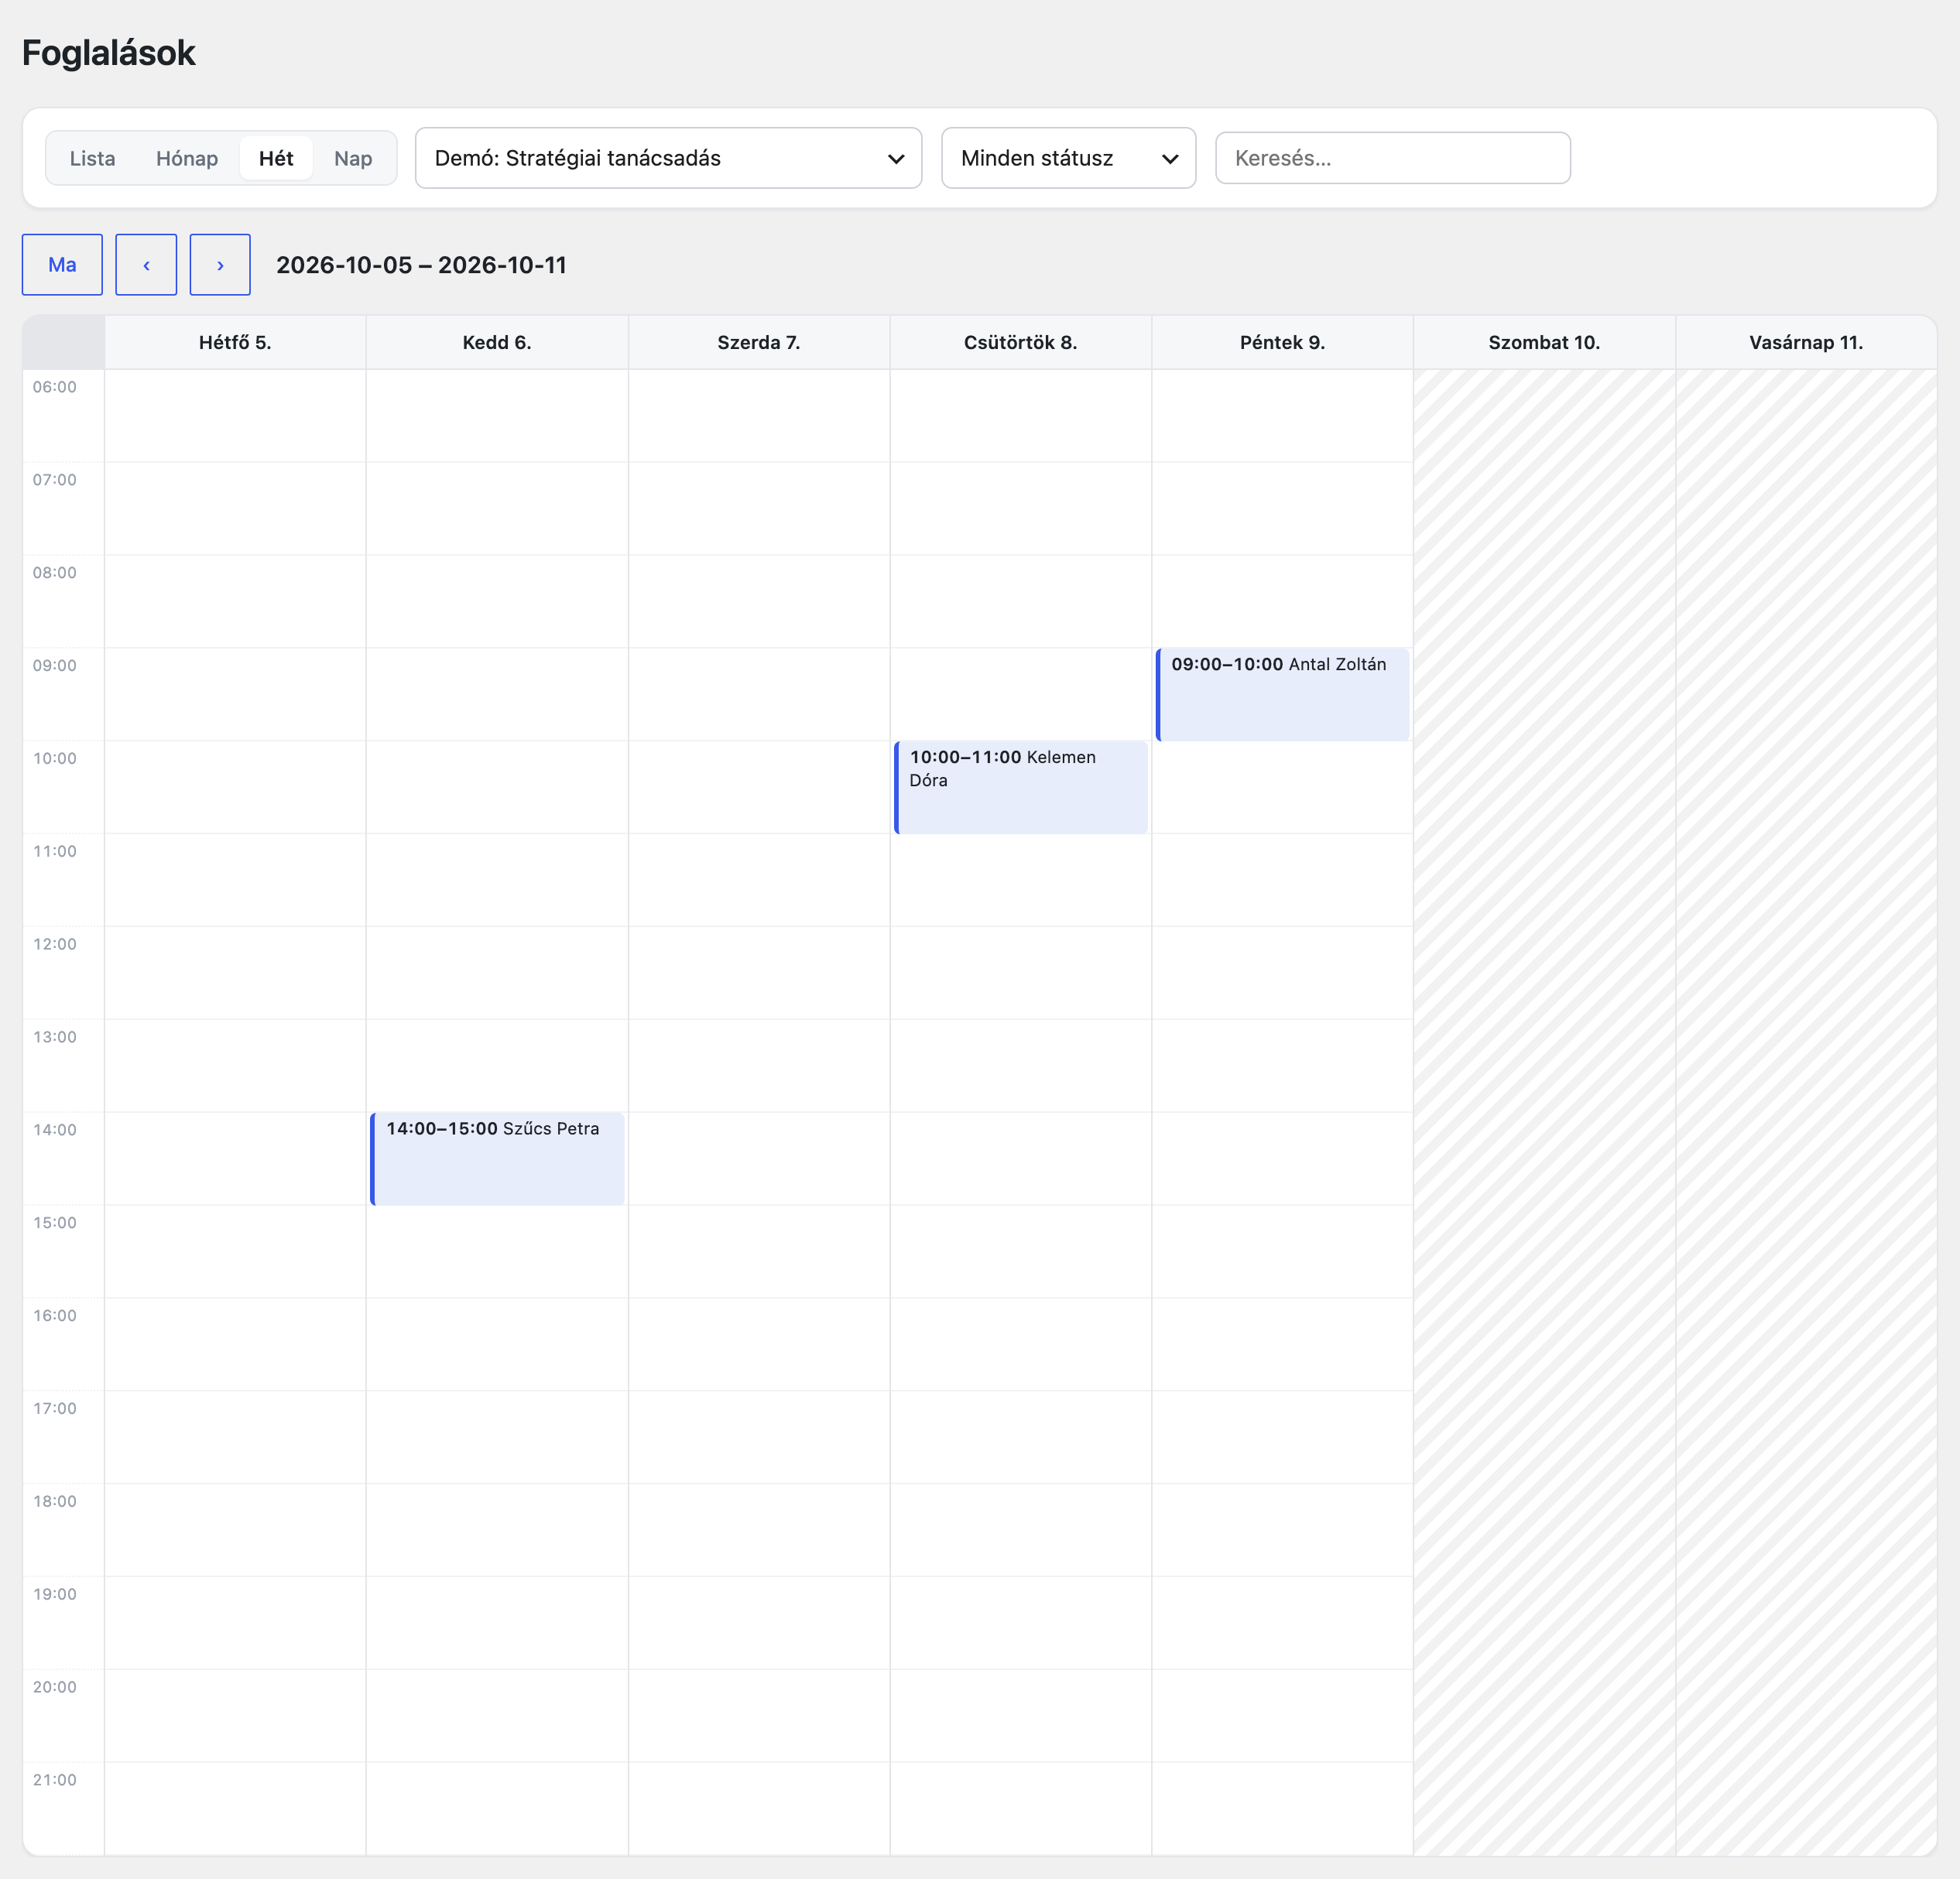Click the Szerda 12:00 empty time slot
Screen dimensions: 1960x1879
coord(759,973)
